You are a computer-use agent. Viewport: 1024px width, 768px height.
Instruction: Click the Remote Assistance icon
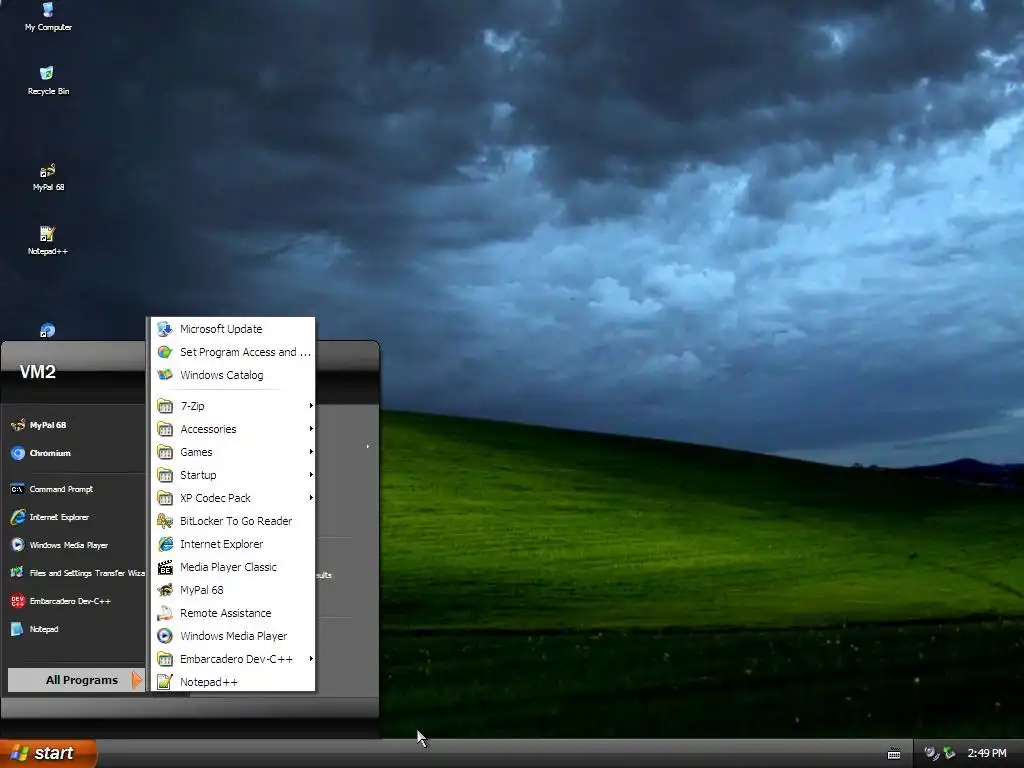tap(165, 613)
